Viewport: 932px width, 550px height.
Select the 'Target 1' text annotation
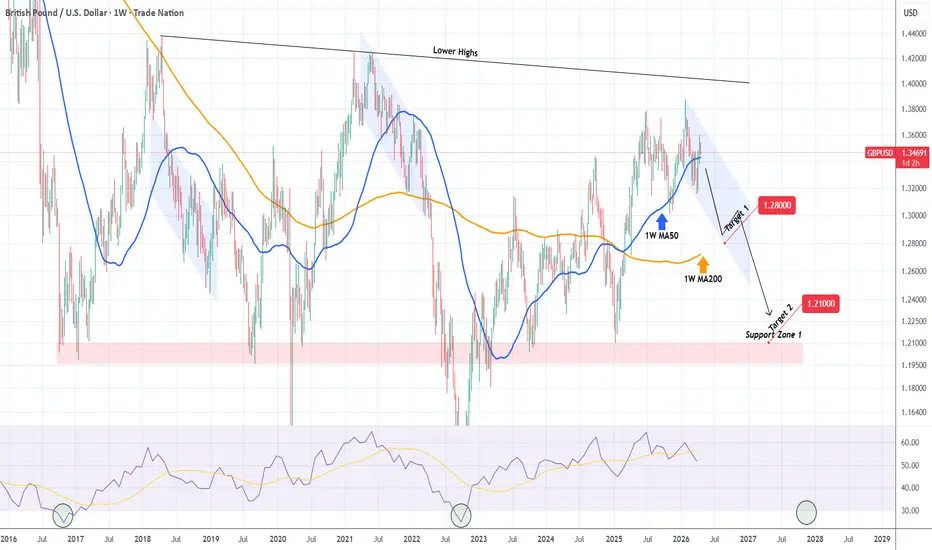tap(736, 218)
